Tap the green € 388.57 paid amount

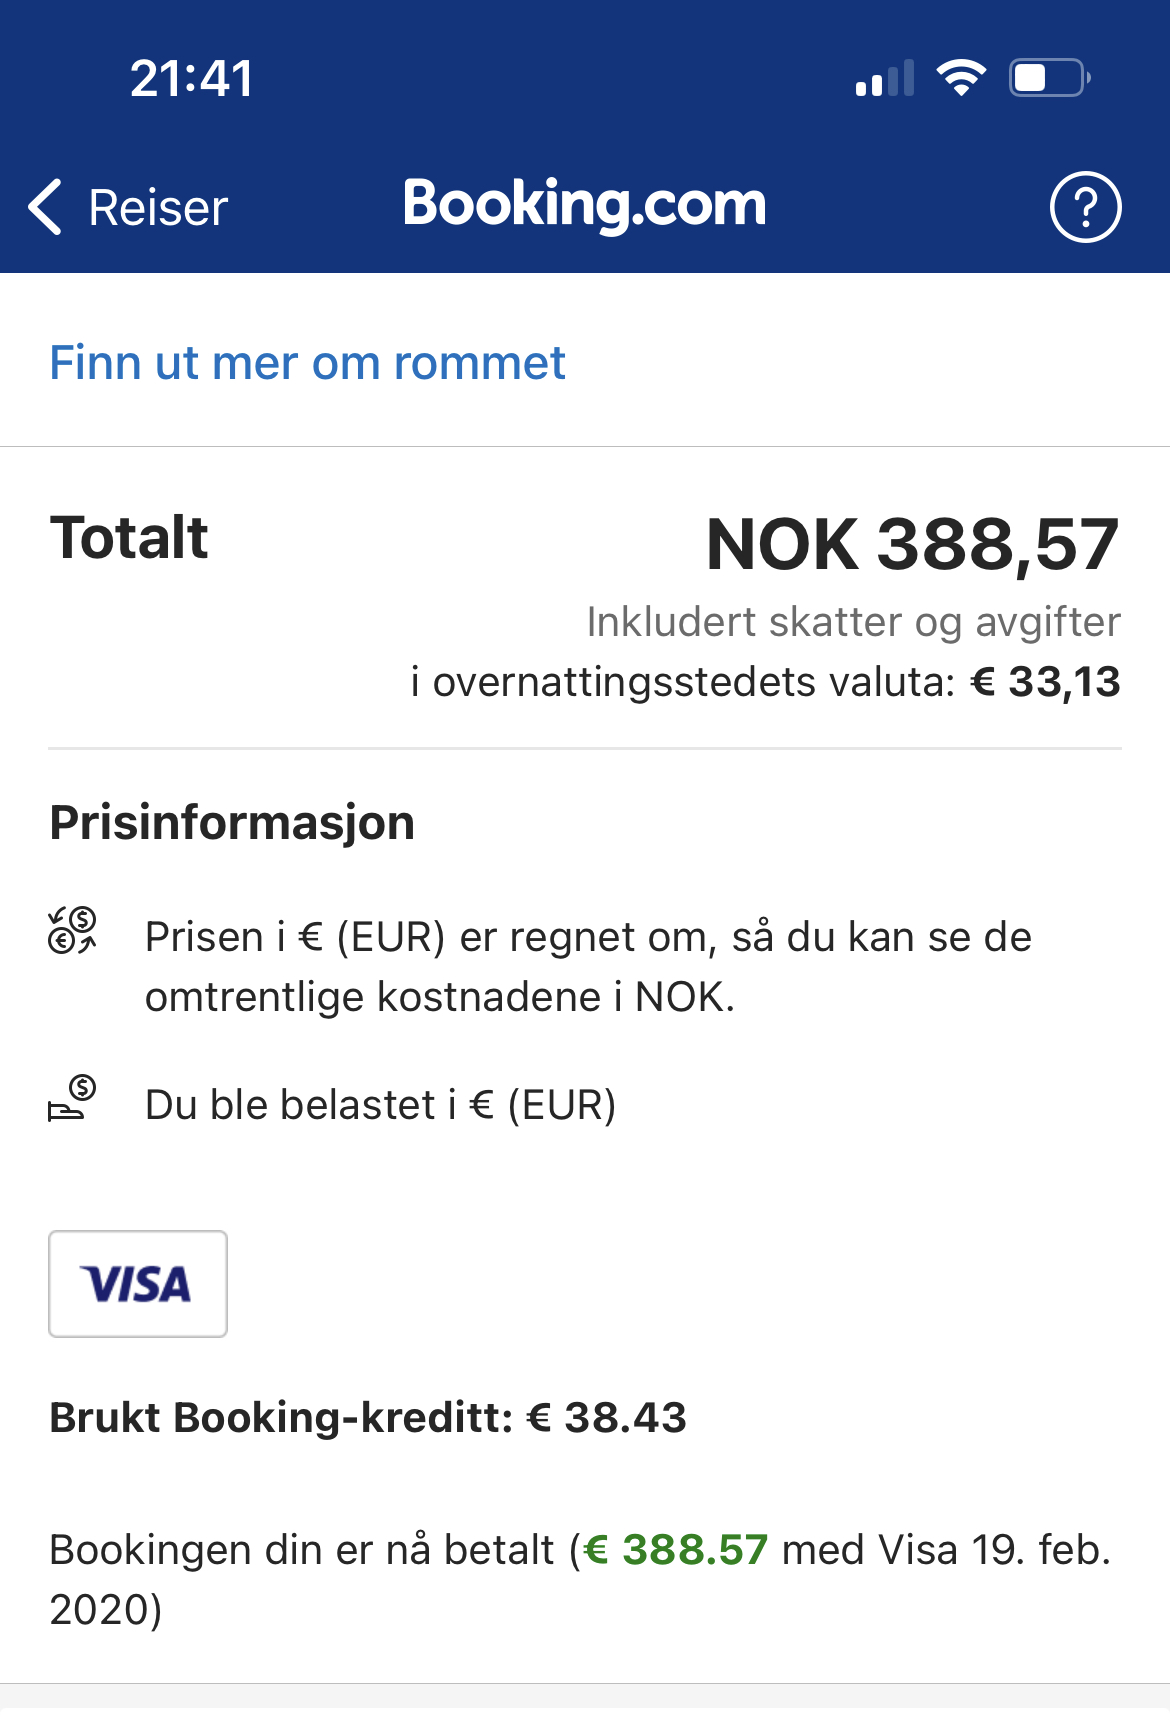pos(676,1550)
